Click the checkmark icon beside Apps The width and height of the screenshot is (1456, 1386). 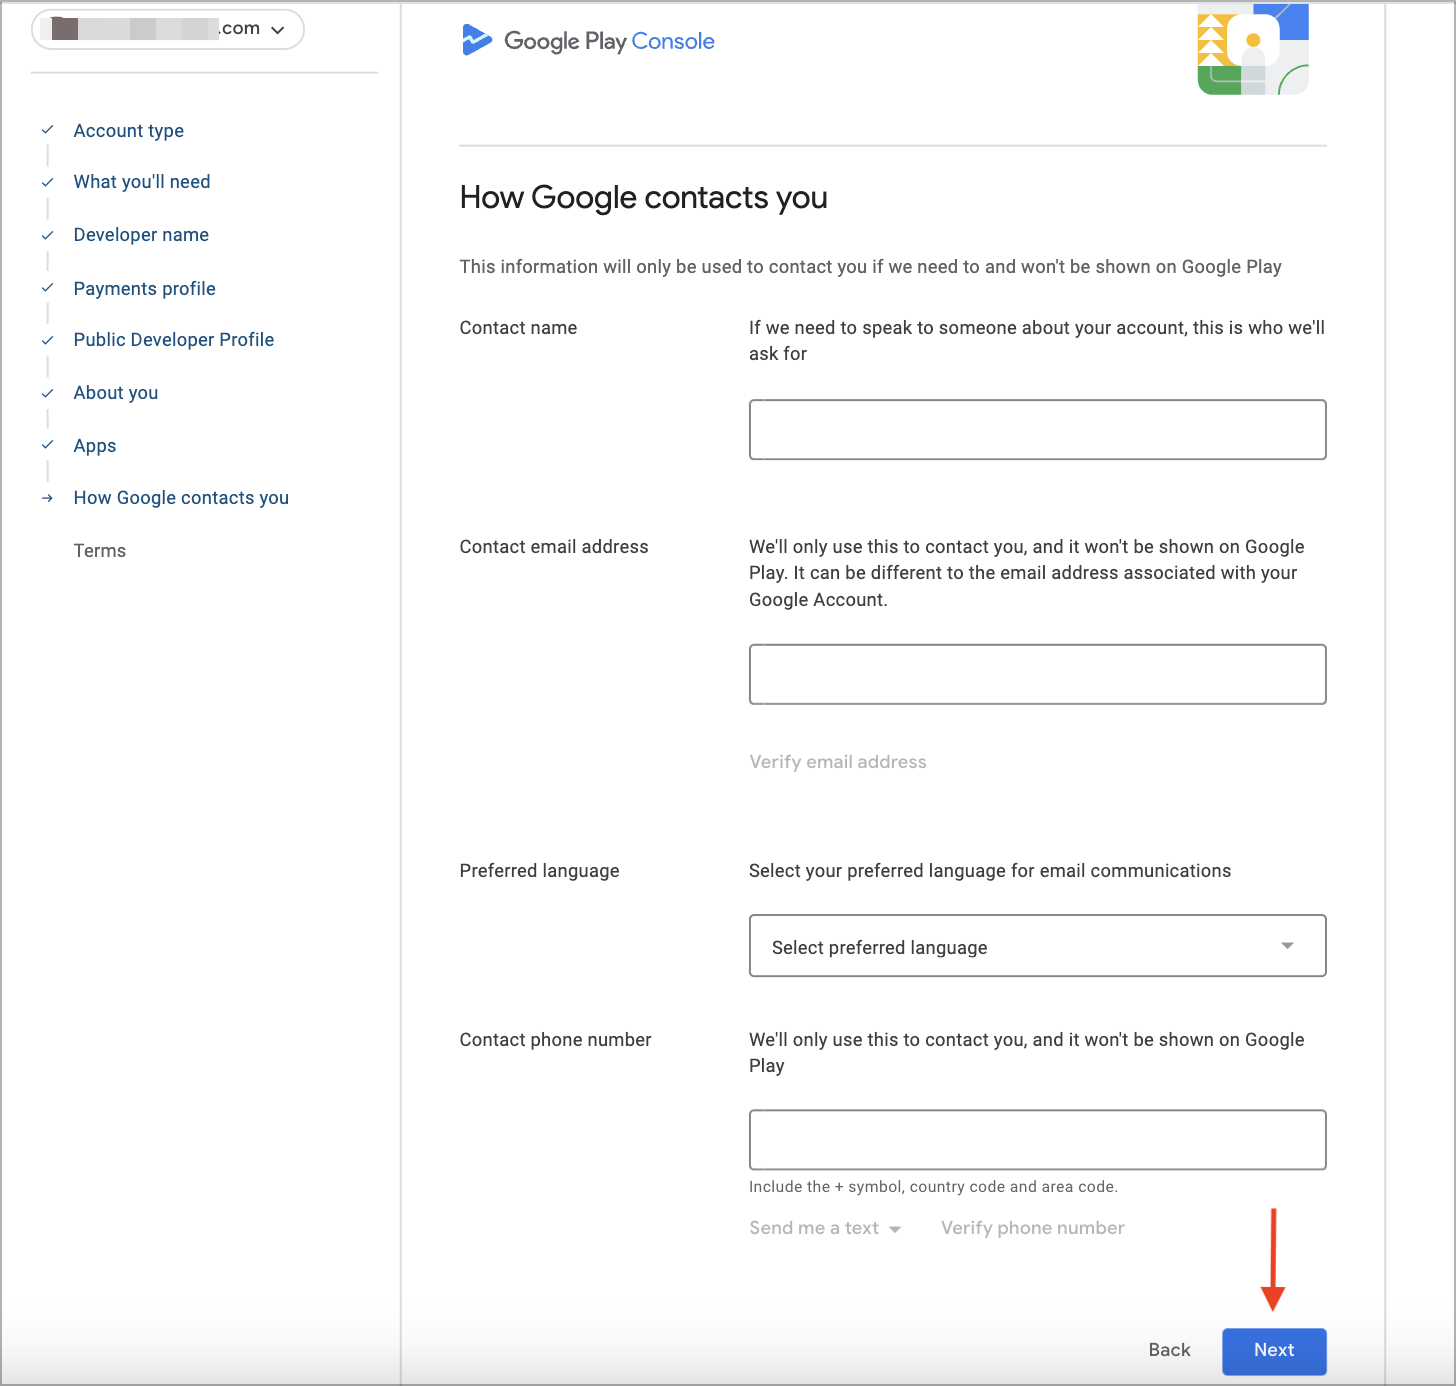pyautogui.click(x=47, y=445)
